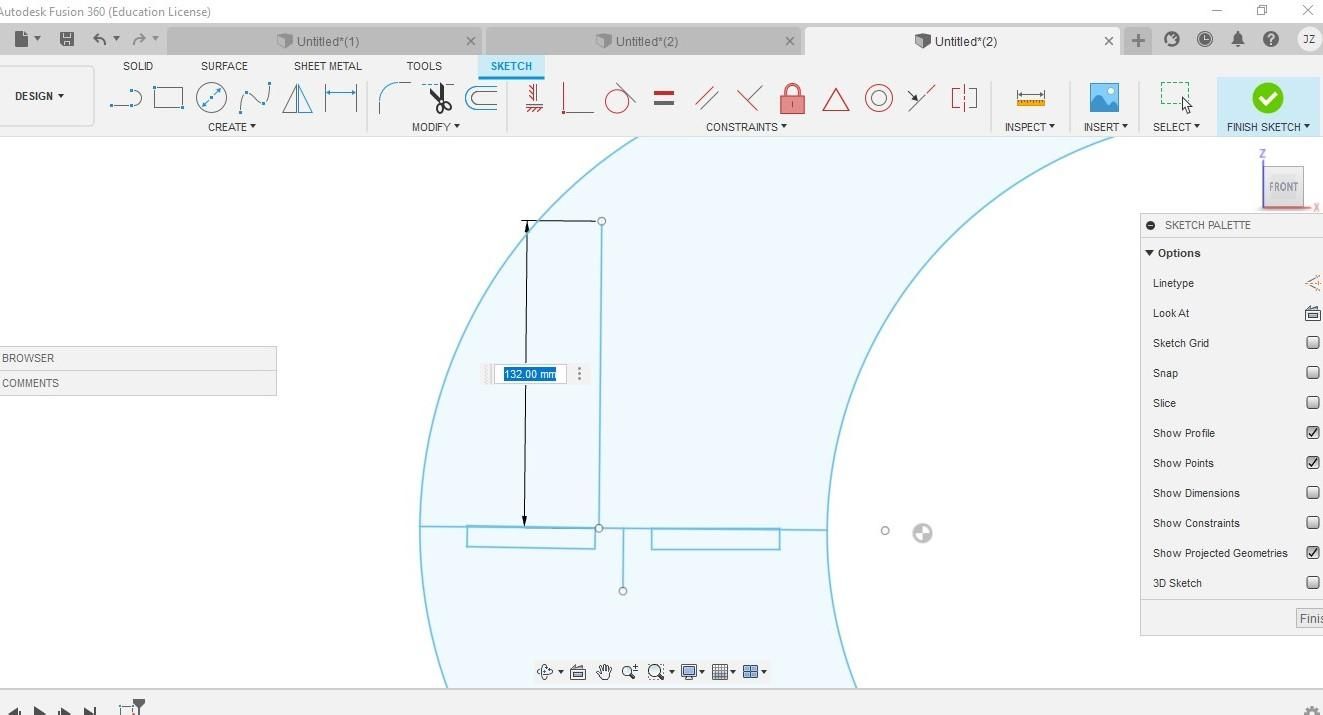Open the INSERT dropdown menu
1323x715 pixels.
(x=1106, y=127)
